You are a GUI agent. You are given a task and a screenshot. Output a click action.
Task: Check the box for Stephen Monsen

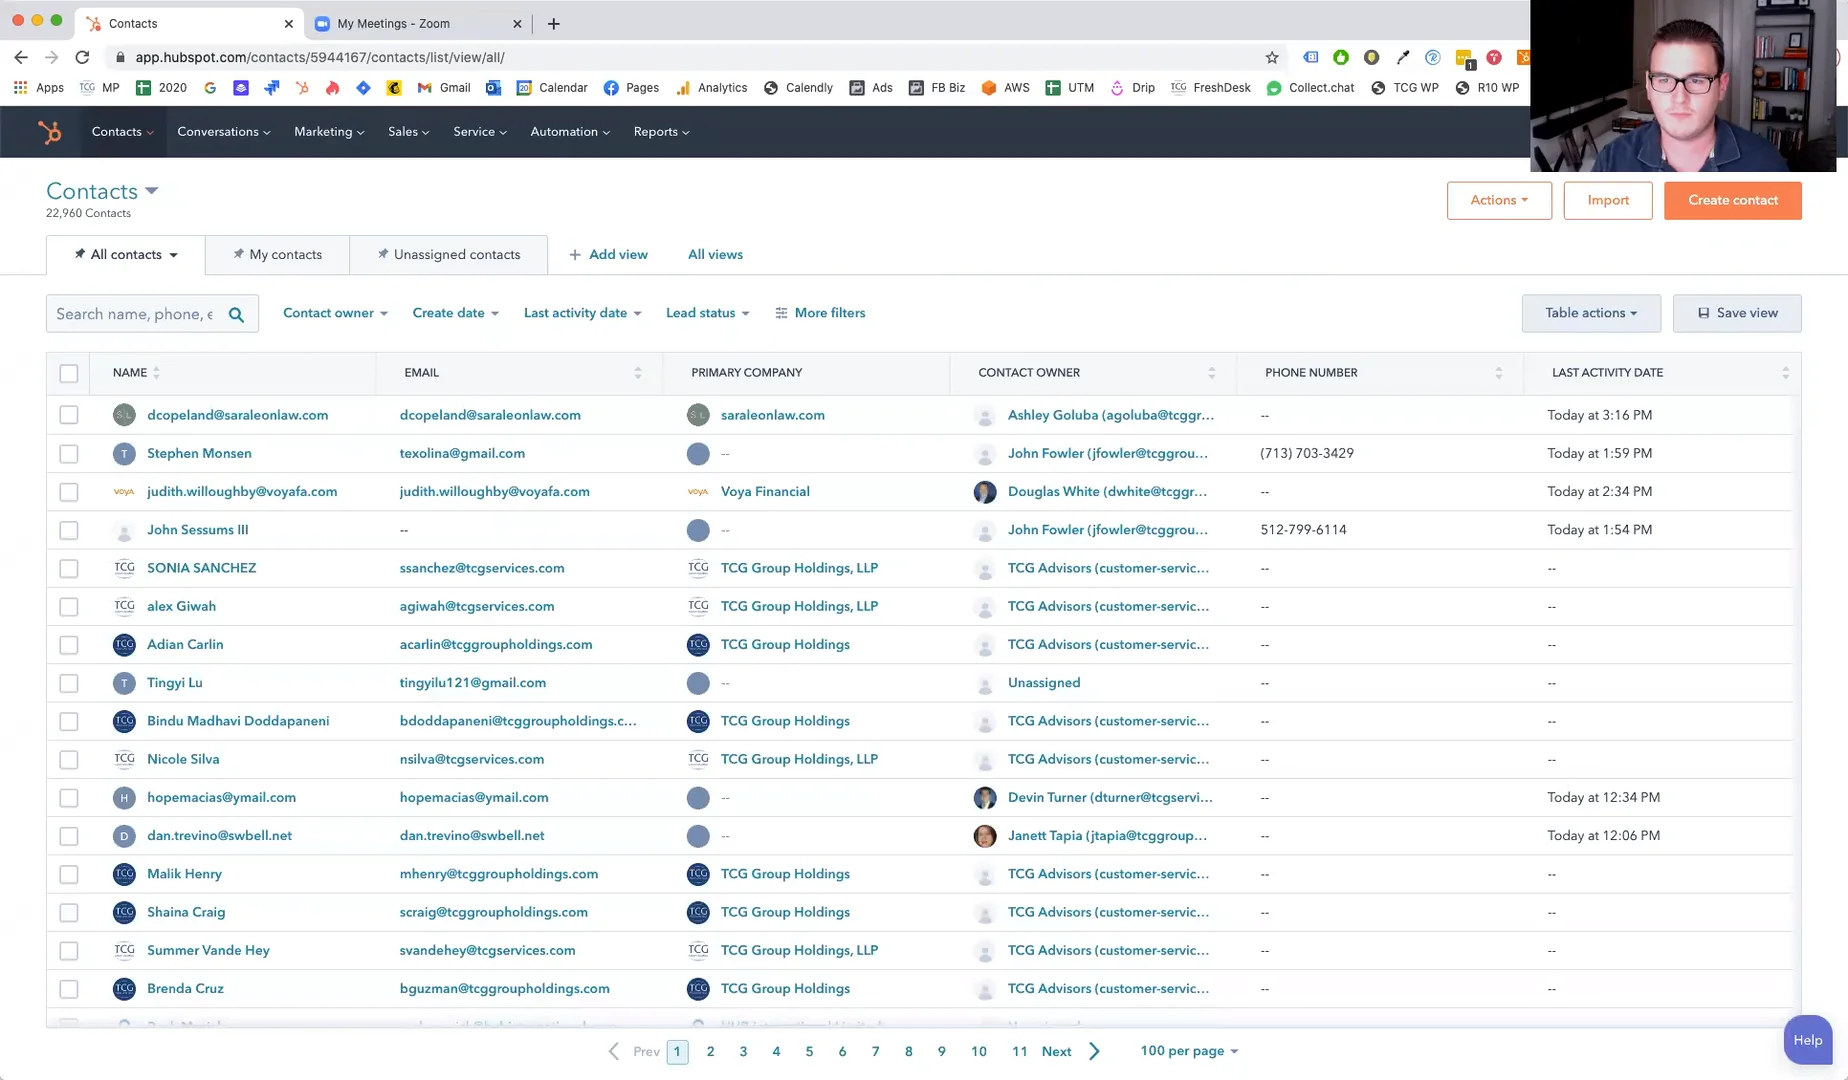pyautogui.click(x=69, y=454)
